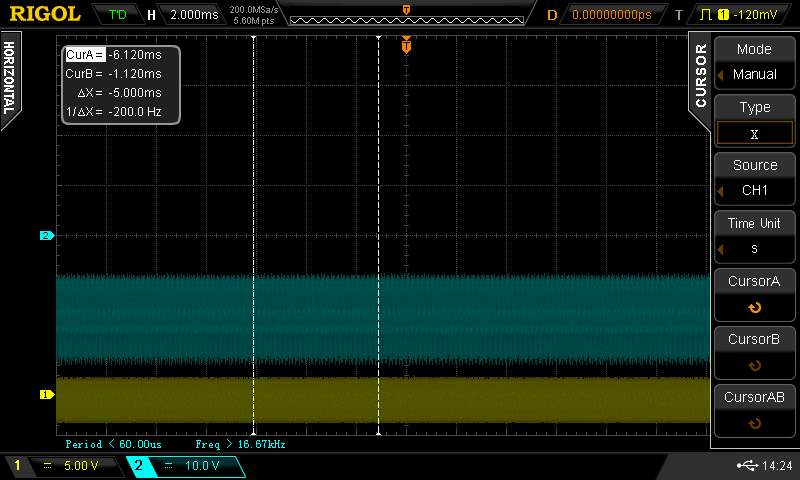
Task: Click the USB connection icon
Action: click(746, 465)
